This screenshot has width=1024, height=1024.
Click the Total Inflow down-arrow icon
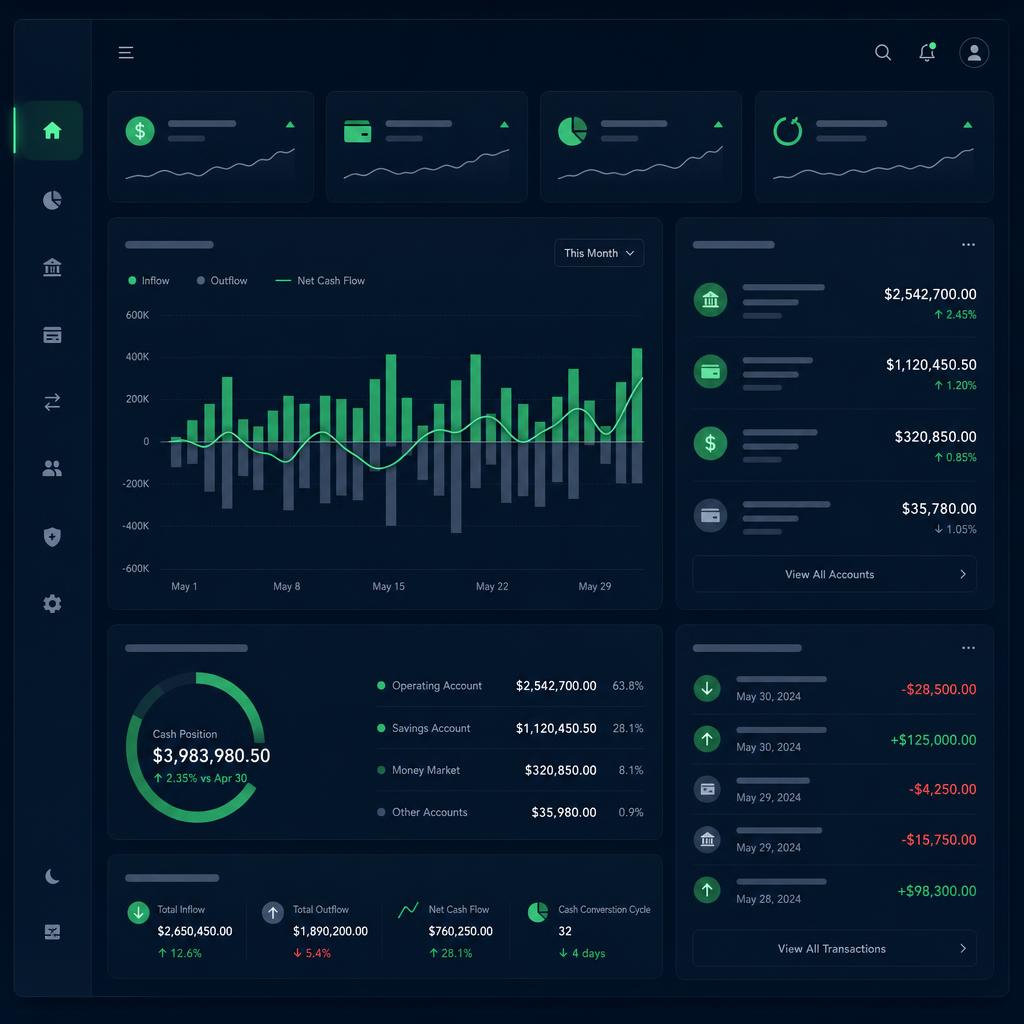click(138, 912)
